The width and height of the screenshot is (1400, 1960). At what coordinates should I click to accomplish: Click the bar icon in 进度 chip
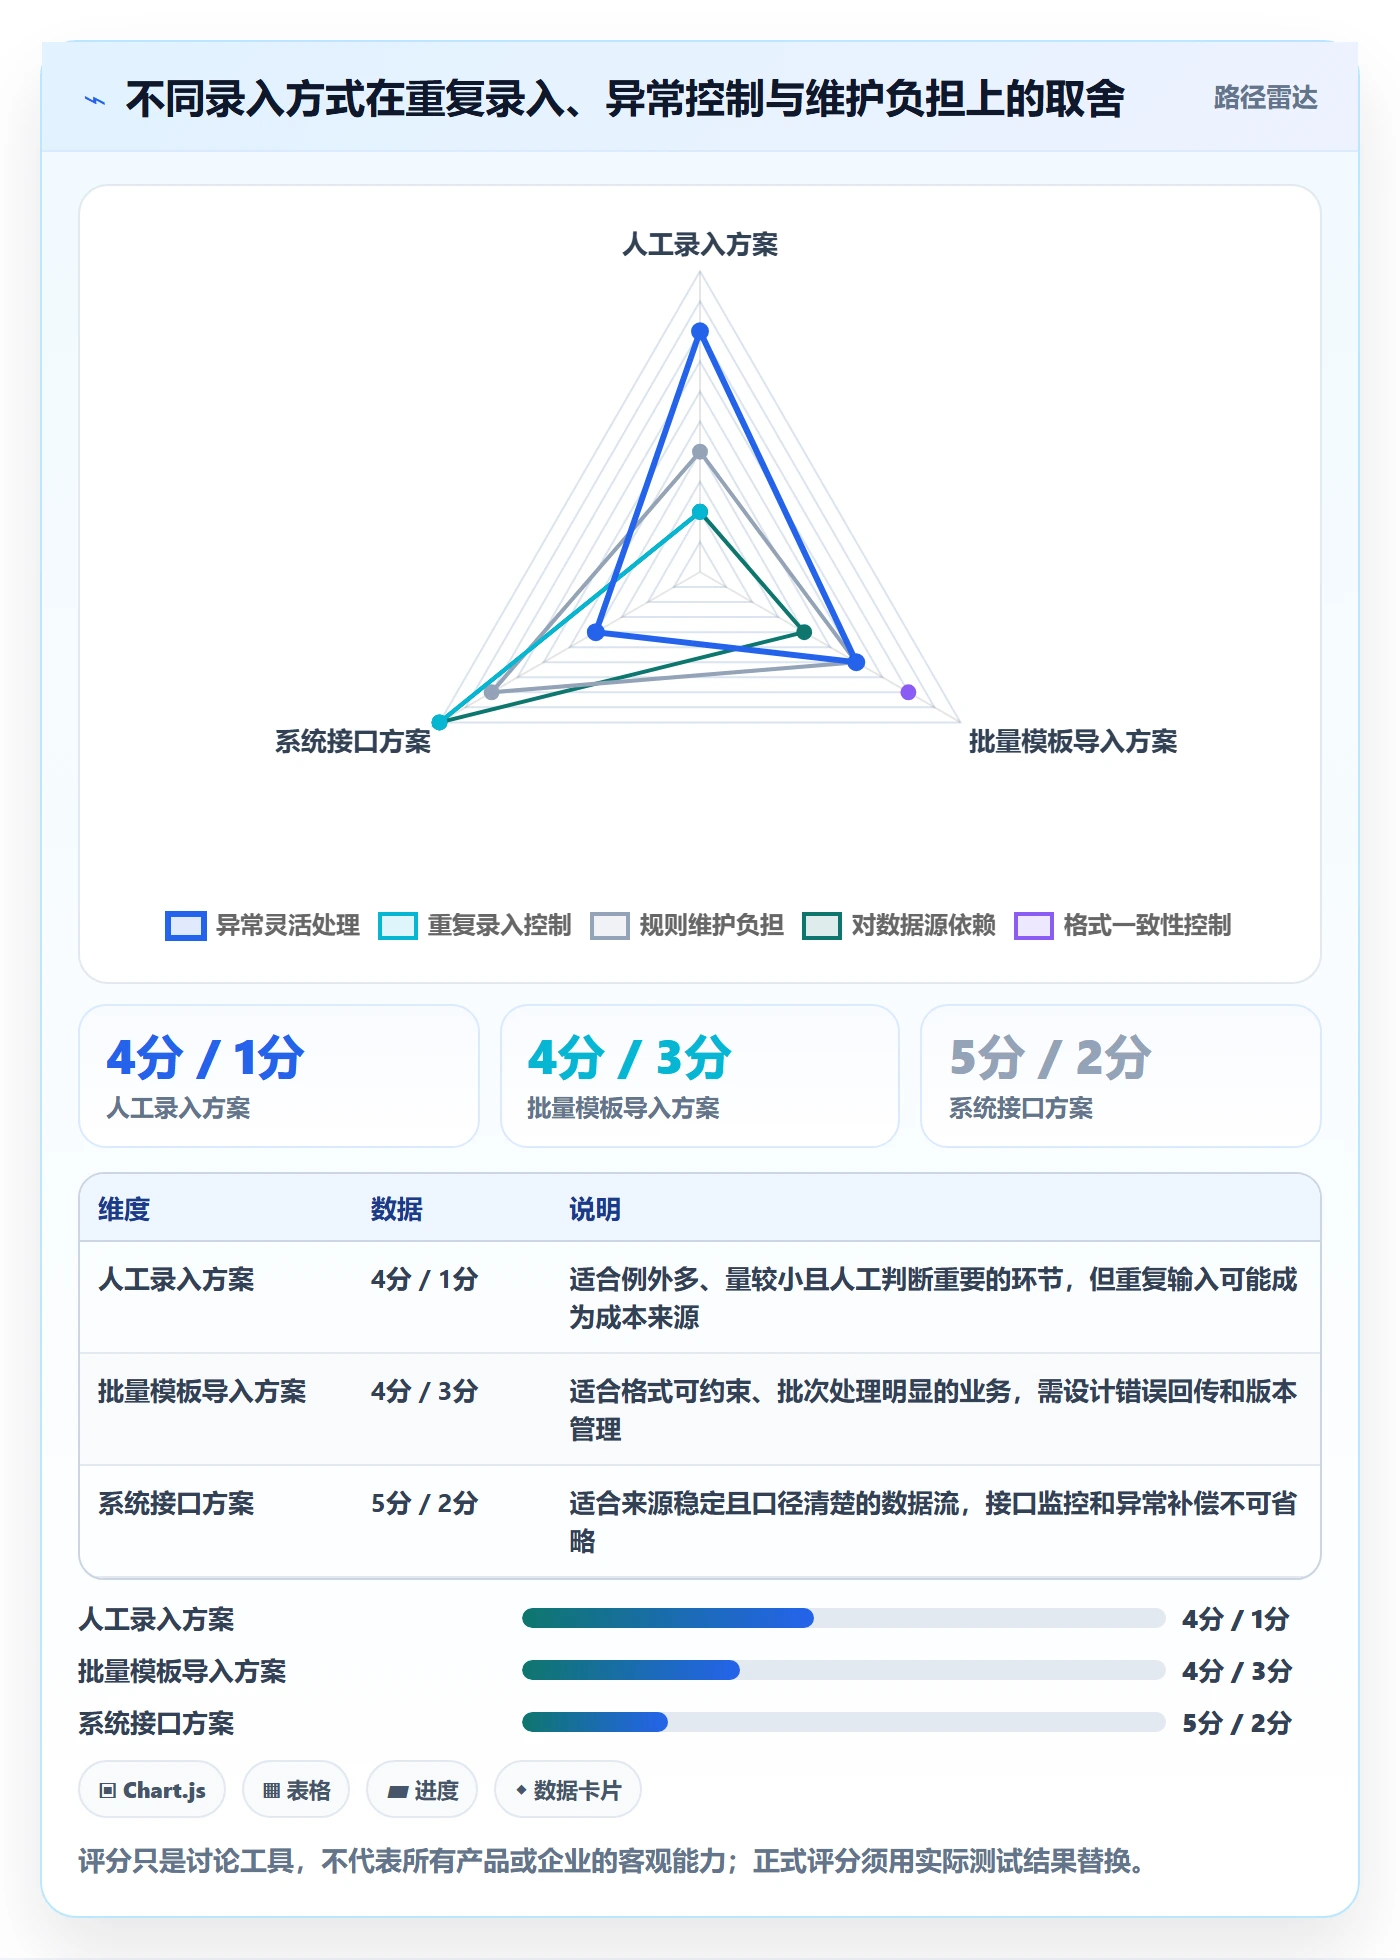tap(397, 1792)
